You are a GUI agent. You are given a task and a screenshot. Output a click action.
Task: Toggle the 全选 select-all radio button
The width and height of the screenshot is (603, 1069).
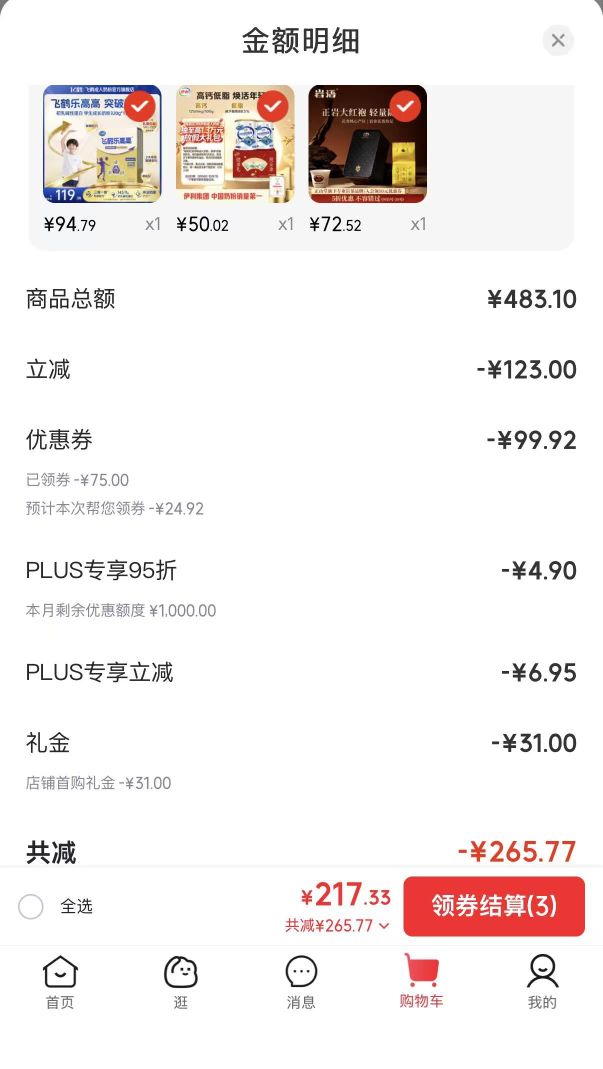point(31,907)
